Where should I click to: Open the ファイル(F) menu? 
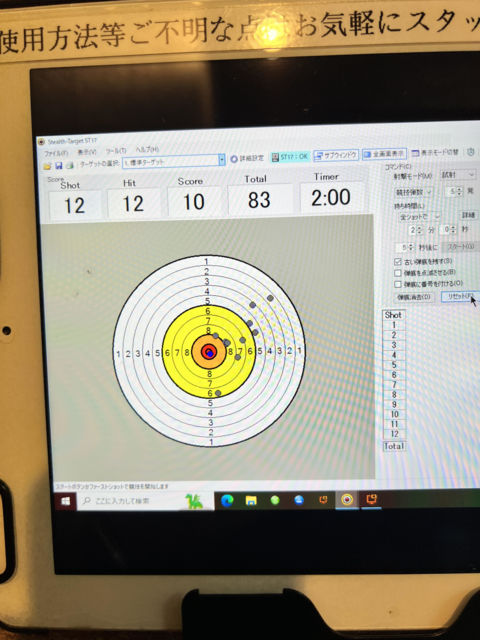click(56, 153)
